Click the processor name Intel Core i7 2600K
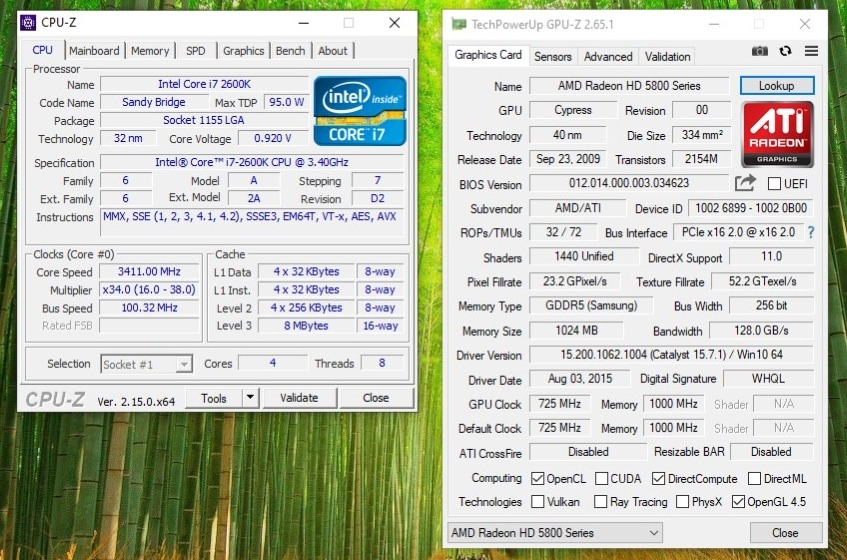 204,84
